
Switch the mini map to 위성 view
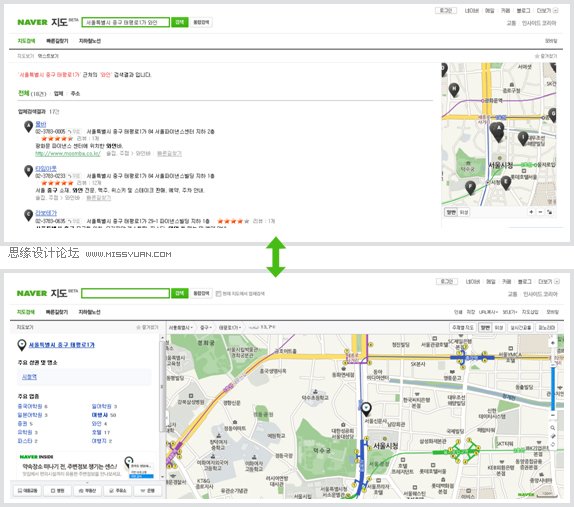[464, 212]
